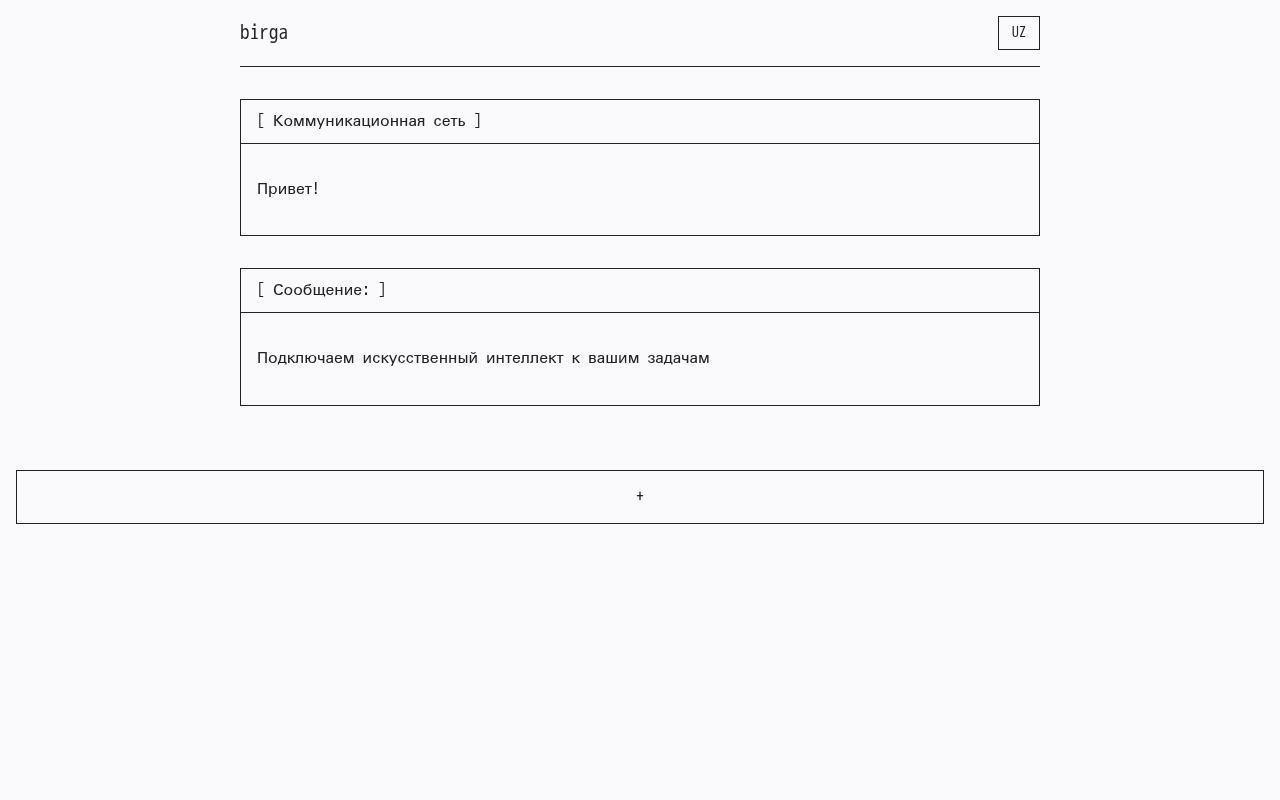Switch language with the UZ button

[1018, 33]
